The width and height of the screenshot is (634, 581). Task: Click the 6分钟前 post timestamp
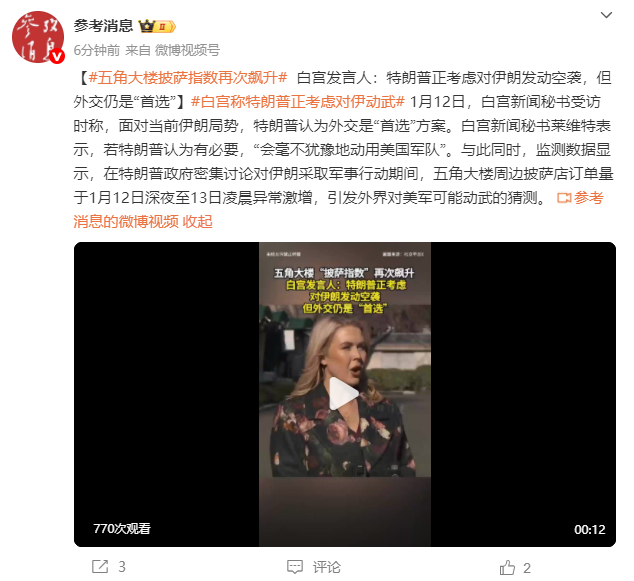(x=97, y=50)
